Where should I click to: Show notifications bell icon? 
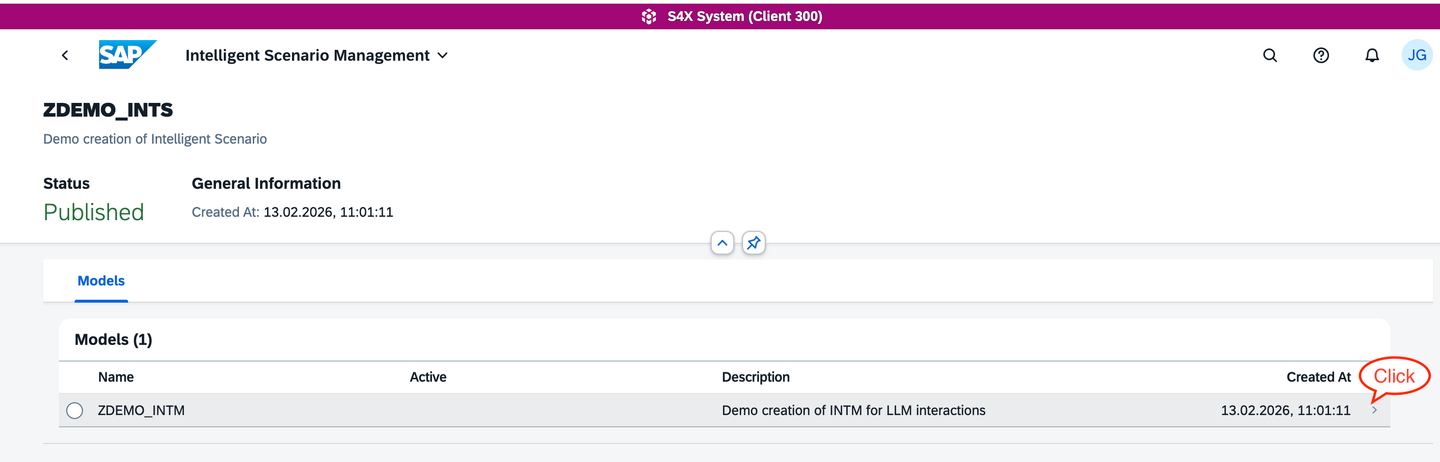tap(1372, 56)
